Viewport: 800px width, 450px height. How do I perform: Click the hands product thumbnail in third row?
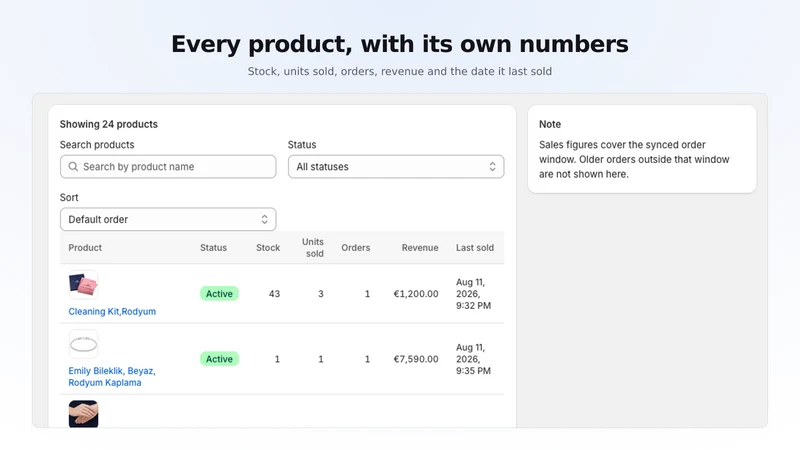(x=83, y=414)
